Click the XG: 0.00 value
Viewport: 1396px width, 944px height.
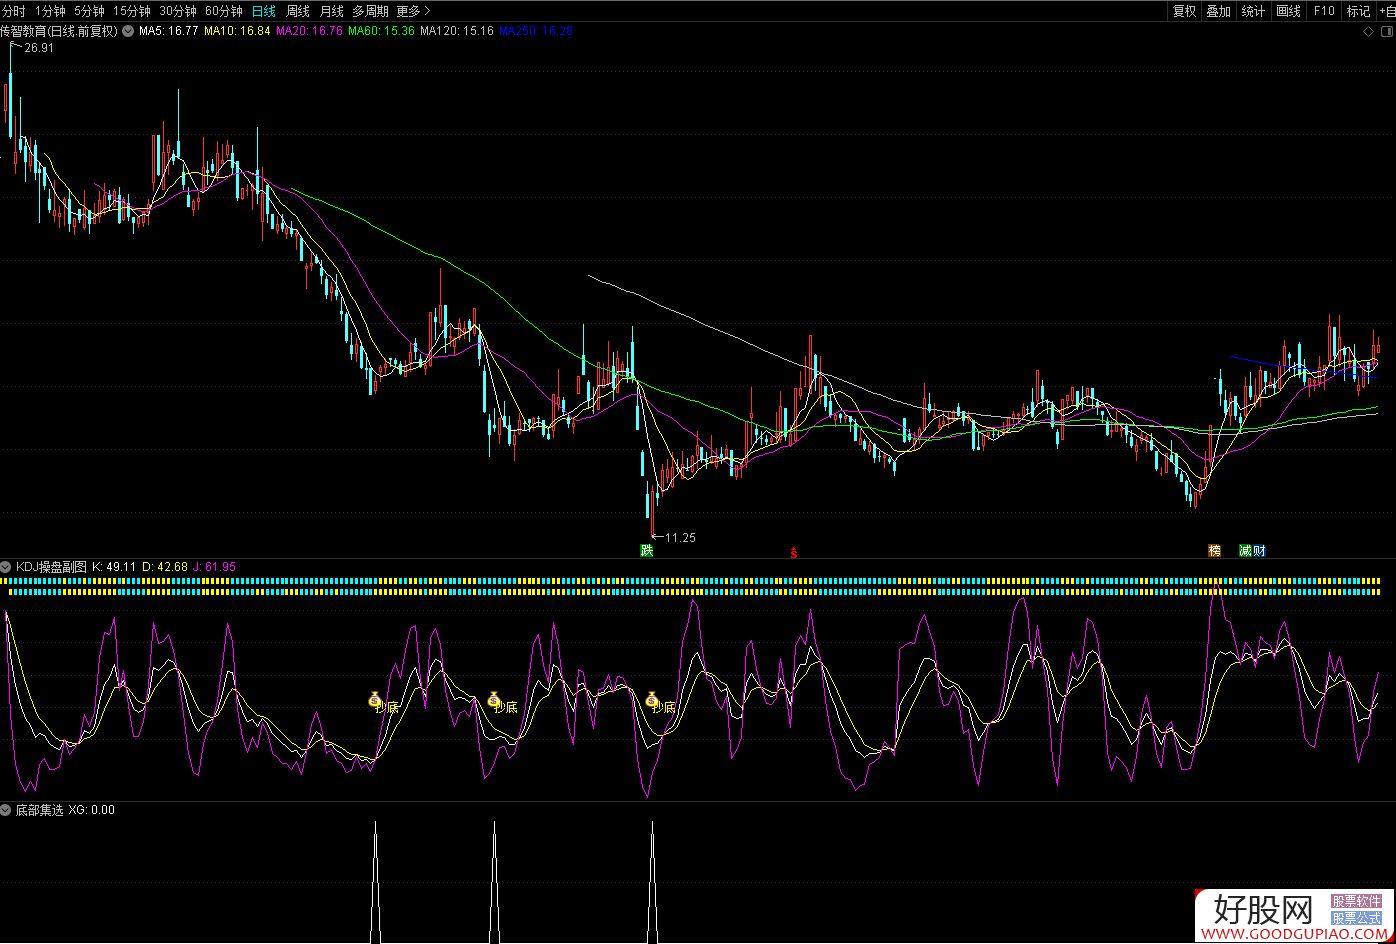(92, 810)
